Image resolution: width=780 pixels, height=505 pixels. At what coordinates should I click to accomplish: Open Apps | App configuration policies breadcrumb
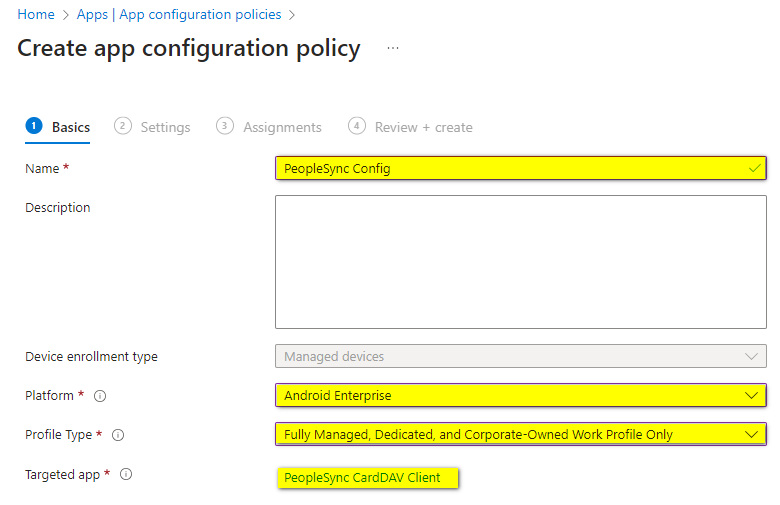pyautogui.click(x=179, y=14)
